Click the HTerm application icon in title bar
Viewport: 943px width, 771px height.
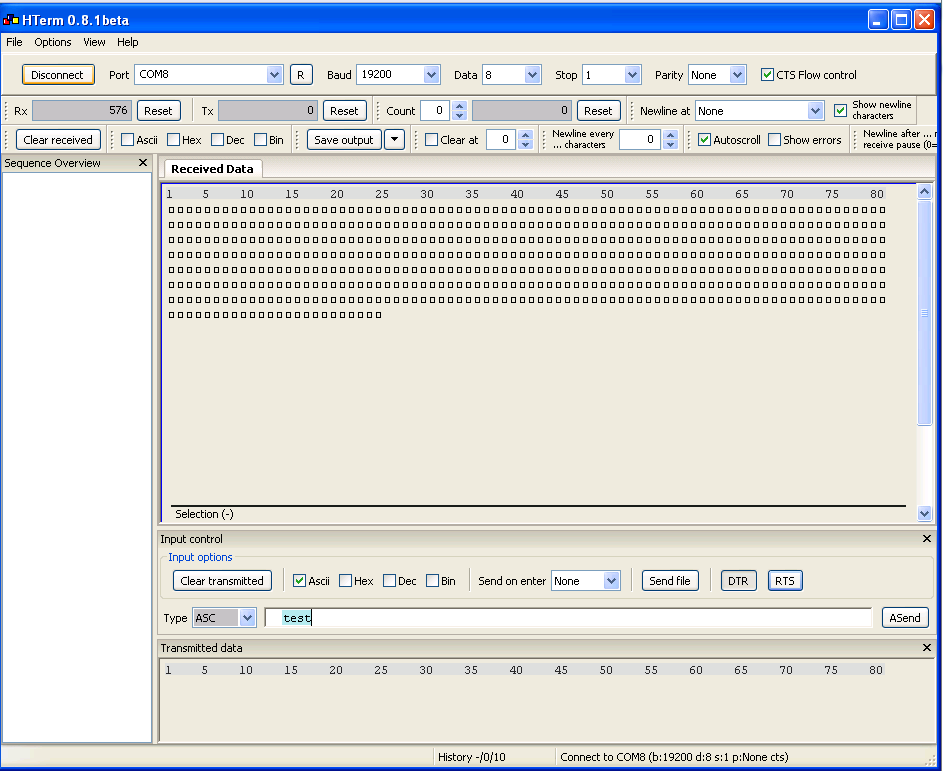pyautogui.click(x=11, y=20)
